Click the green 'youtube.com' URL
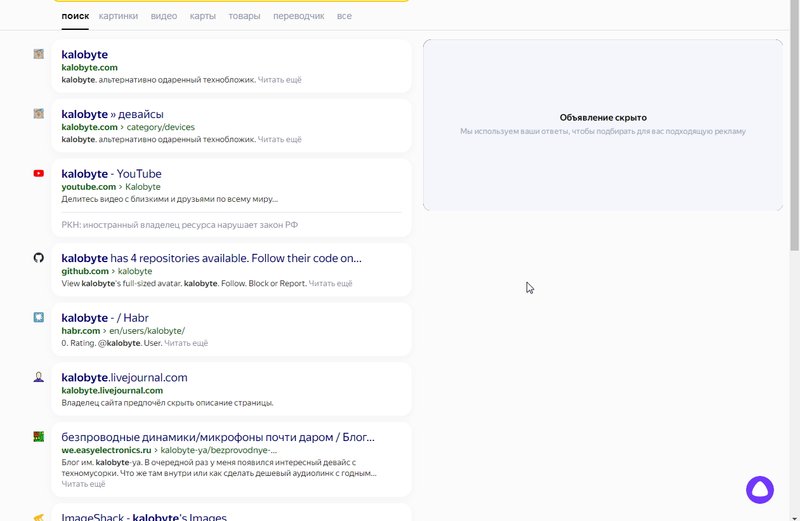Viewport: 800px width, 521px height. click(x=89, y=187)
